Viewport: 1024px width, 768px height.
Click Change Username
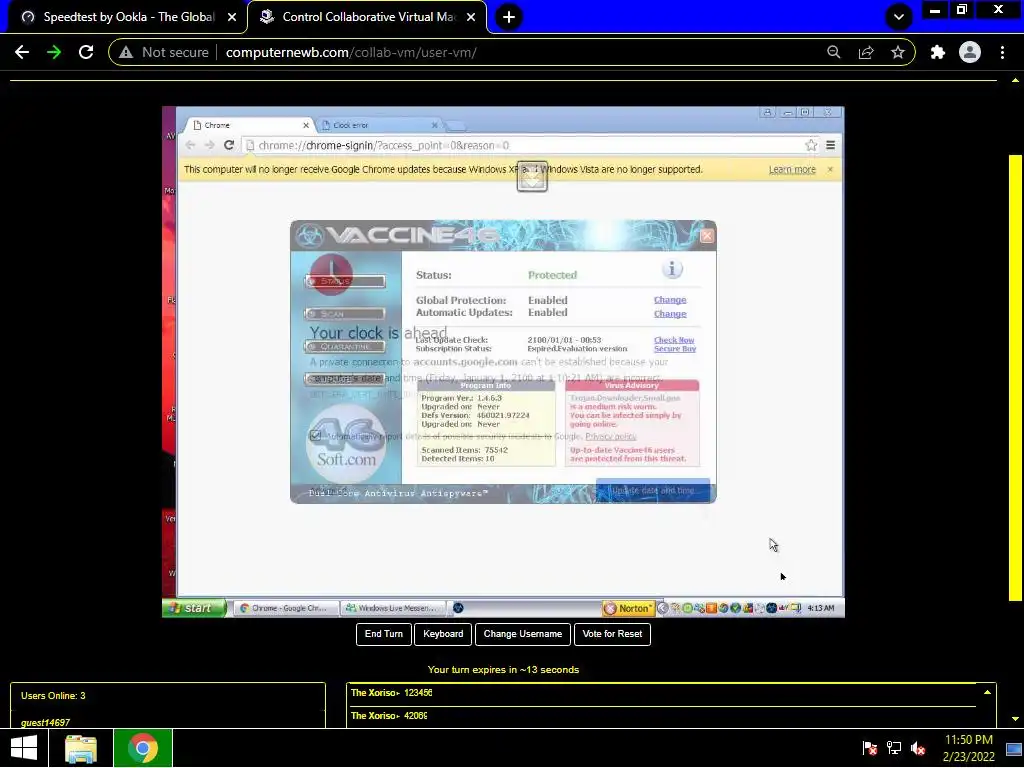pyautogui.click(x=522, y=634)
